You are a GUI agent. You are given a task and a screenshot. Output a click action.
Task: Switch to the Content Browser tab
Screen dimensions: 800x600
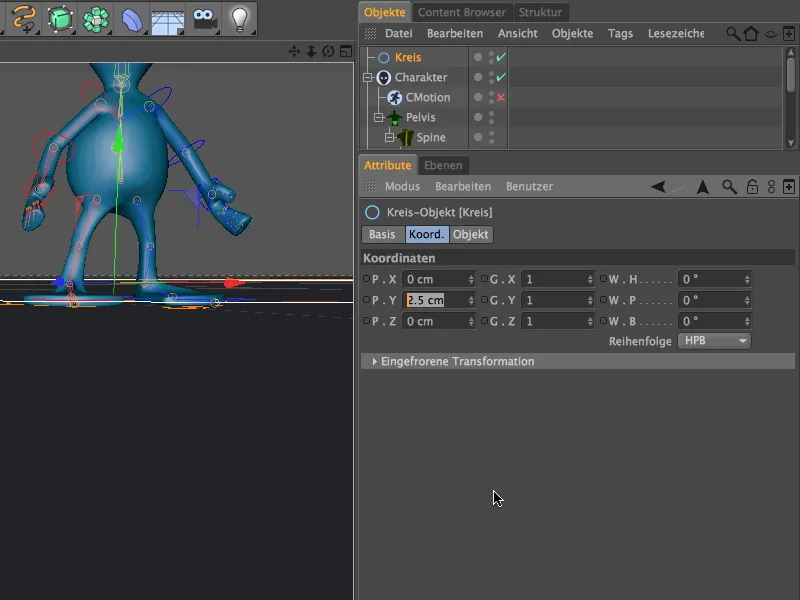pyautogui.click(x=462, y=12)
